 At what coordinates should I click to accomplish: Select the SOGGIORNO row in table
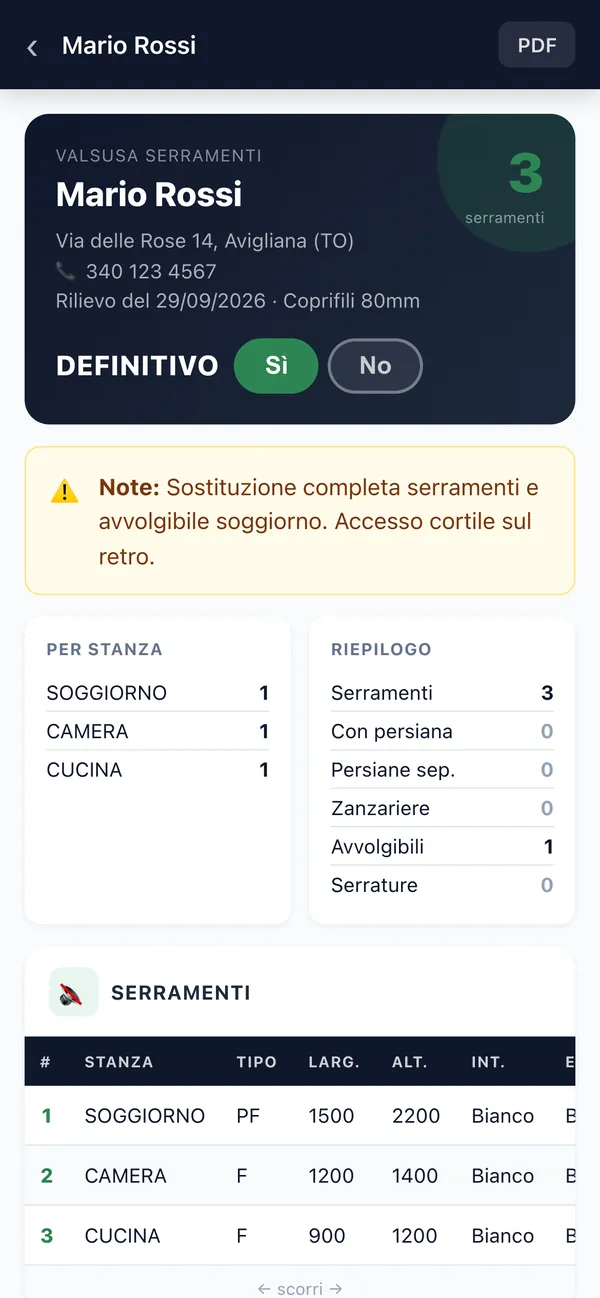click(300, 1116)
